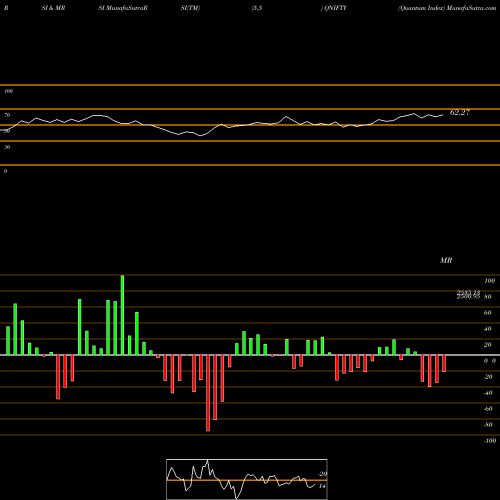The height and width of the screenshot is (500, 500).
Task: Click the MR panel label
Action: pyautogui.click(x=446, y=260)
